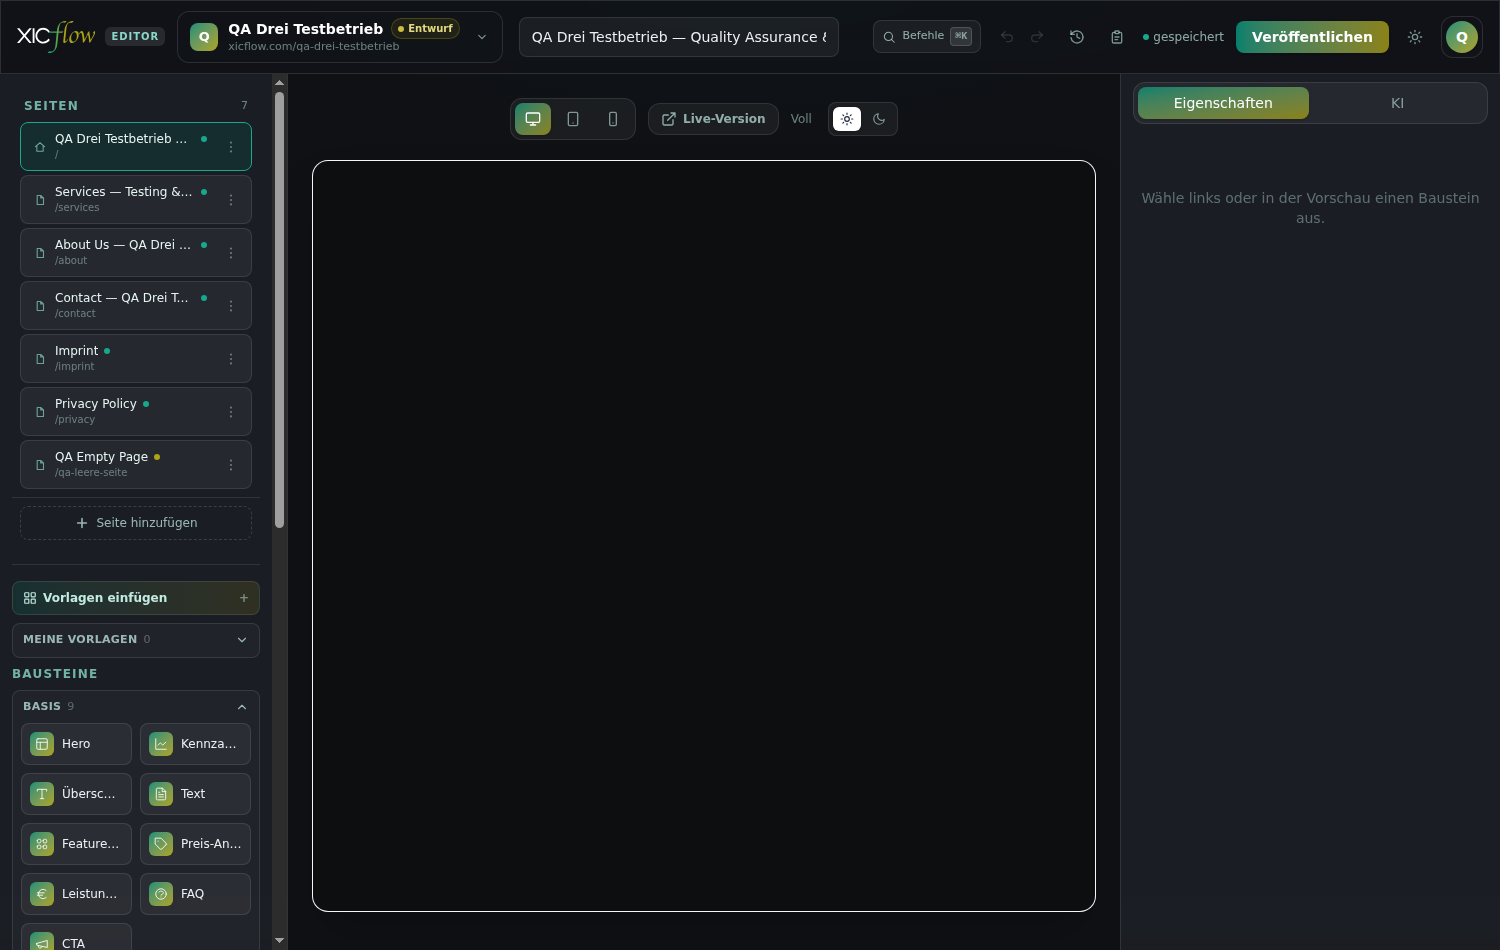
Task: Click the XICflow logo
Action: (x=56, y=37)
